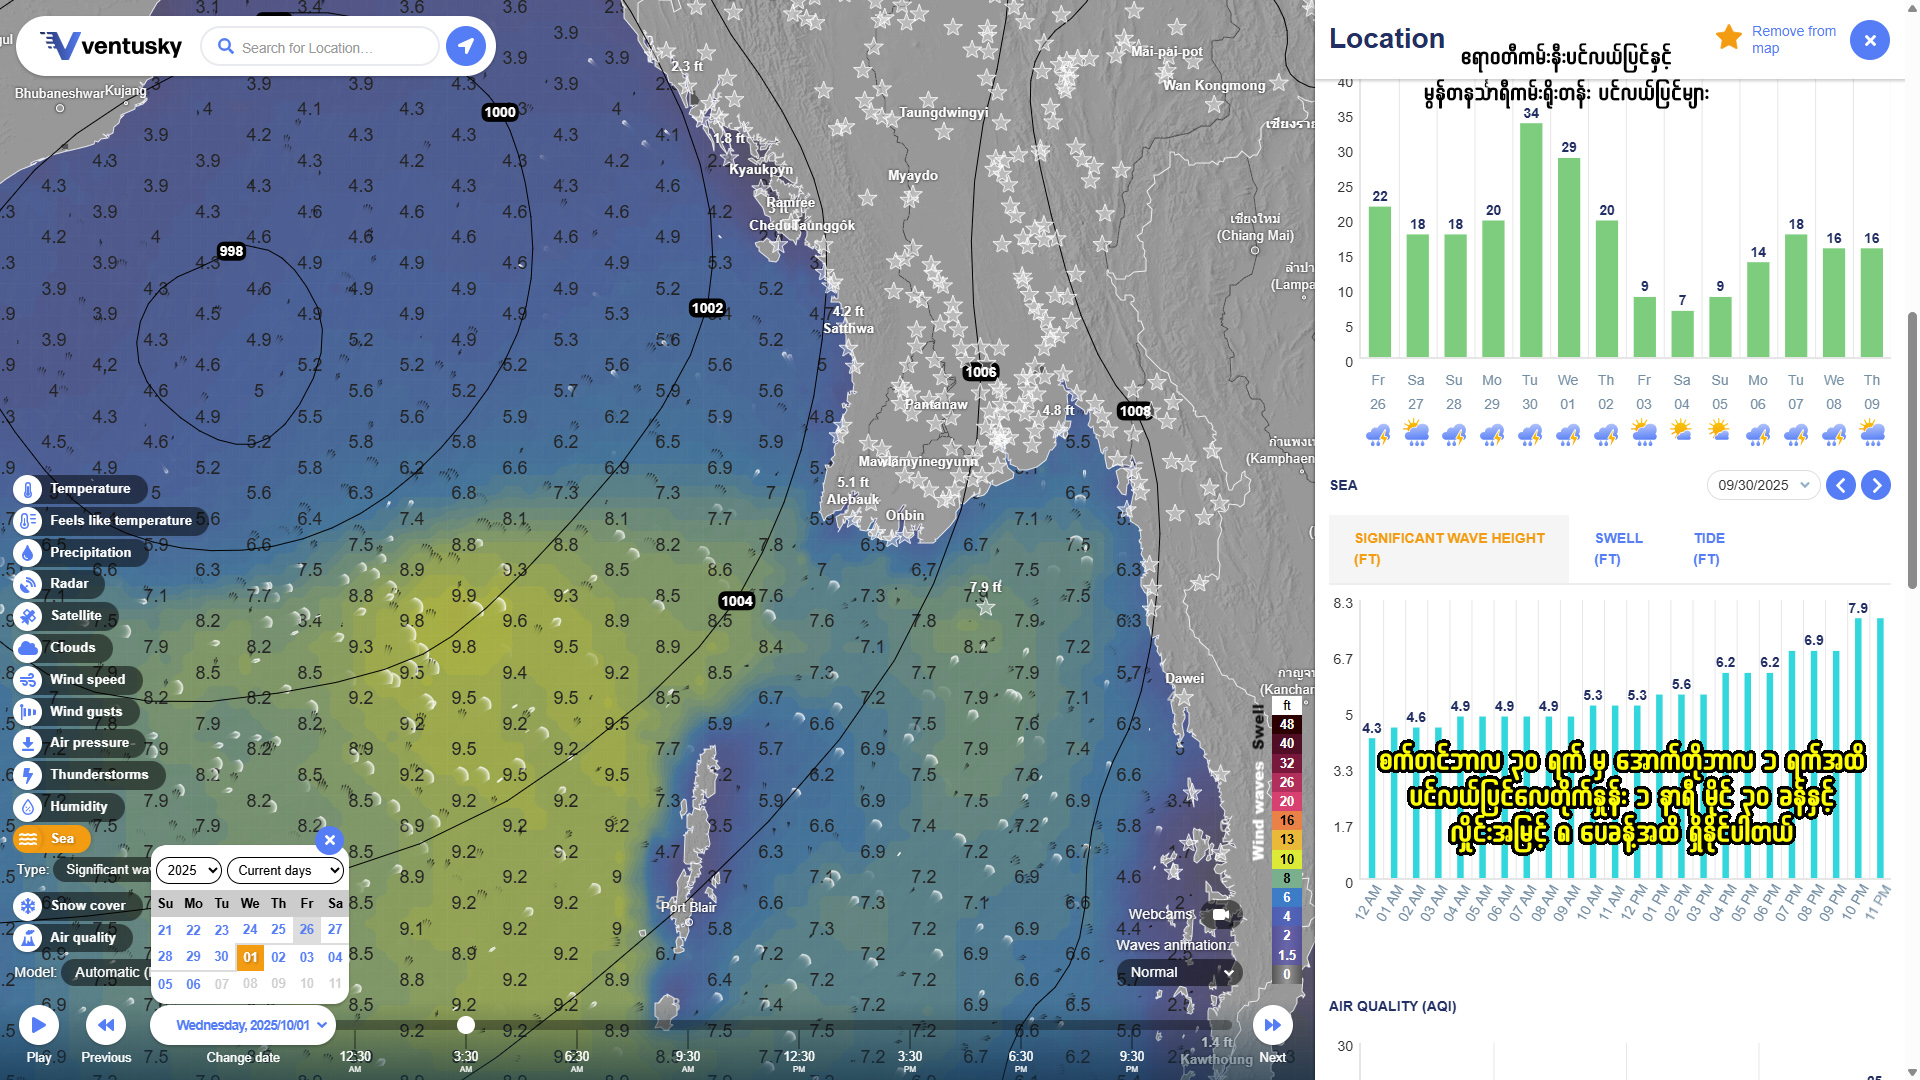Image resolution: width=1920 pixels, height=1080 pixels.
Task: Open the year 2025 dropdown
Action: (188, 870)
